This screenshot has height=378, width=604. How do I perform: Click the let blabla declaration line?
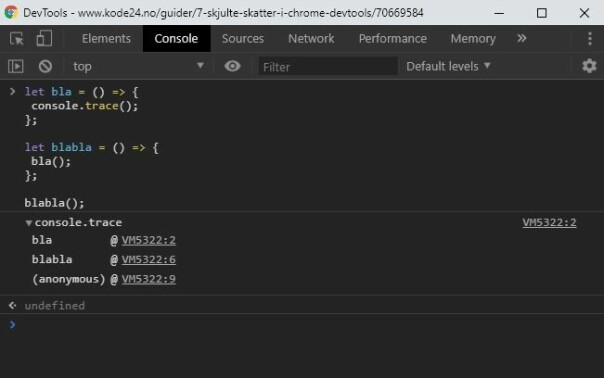pos(92,147)
